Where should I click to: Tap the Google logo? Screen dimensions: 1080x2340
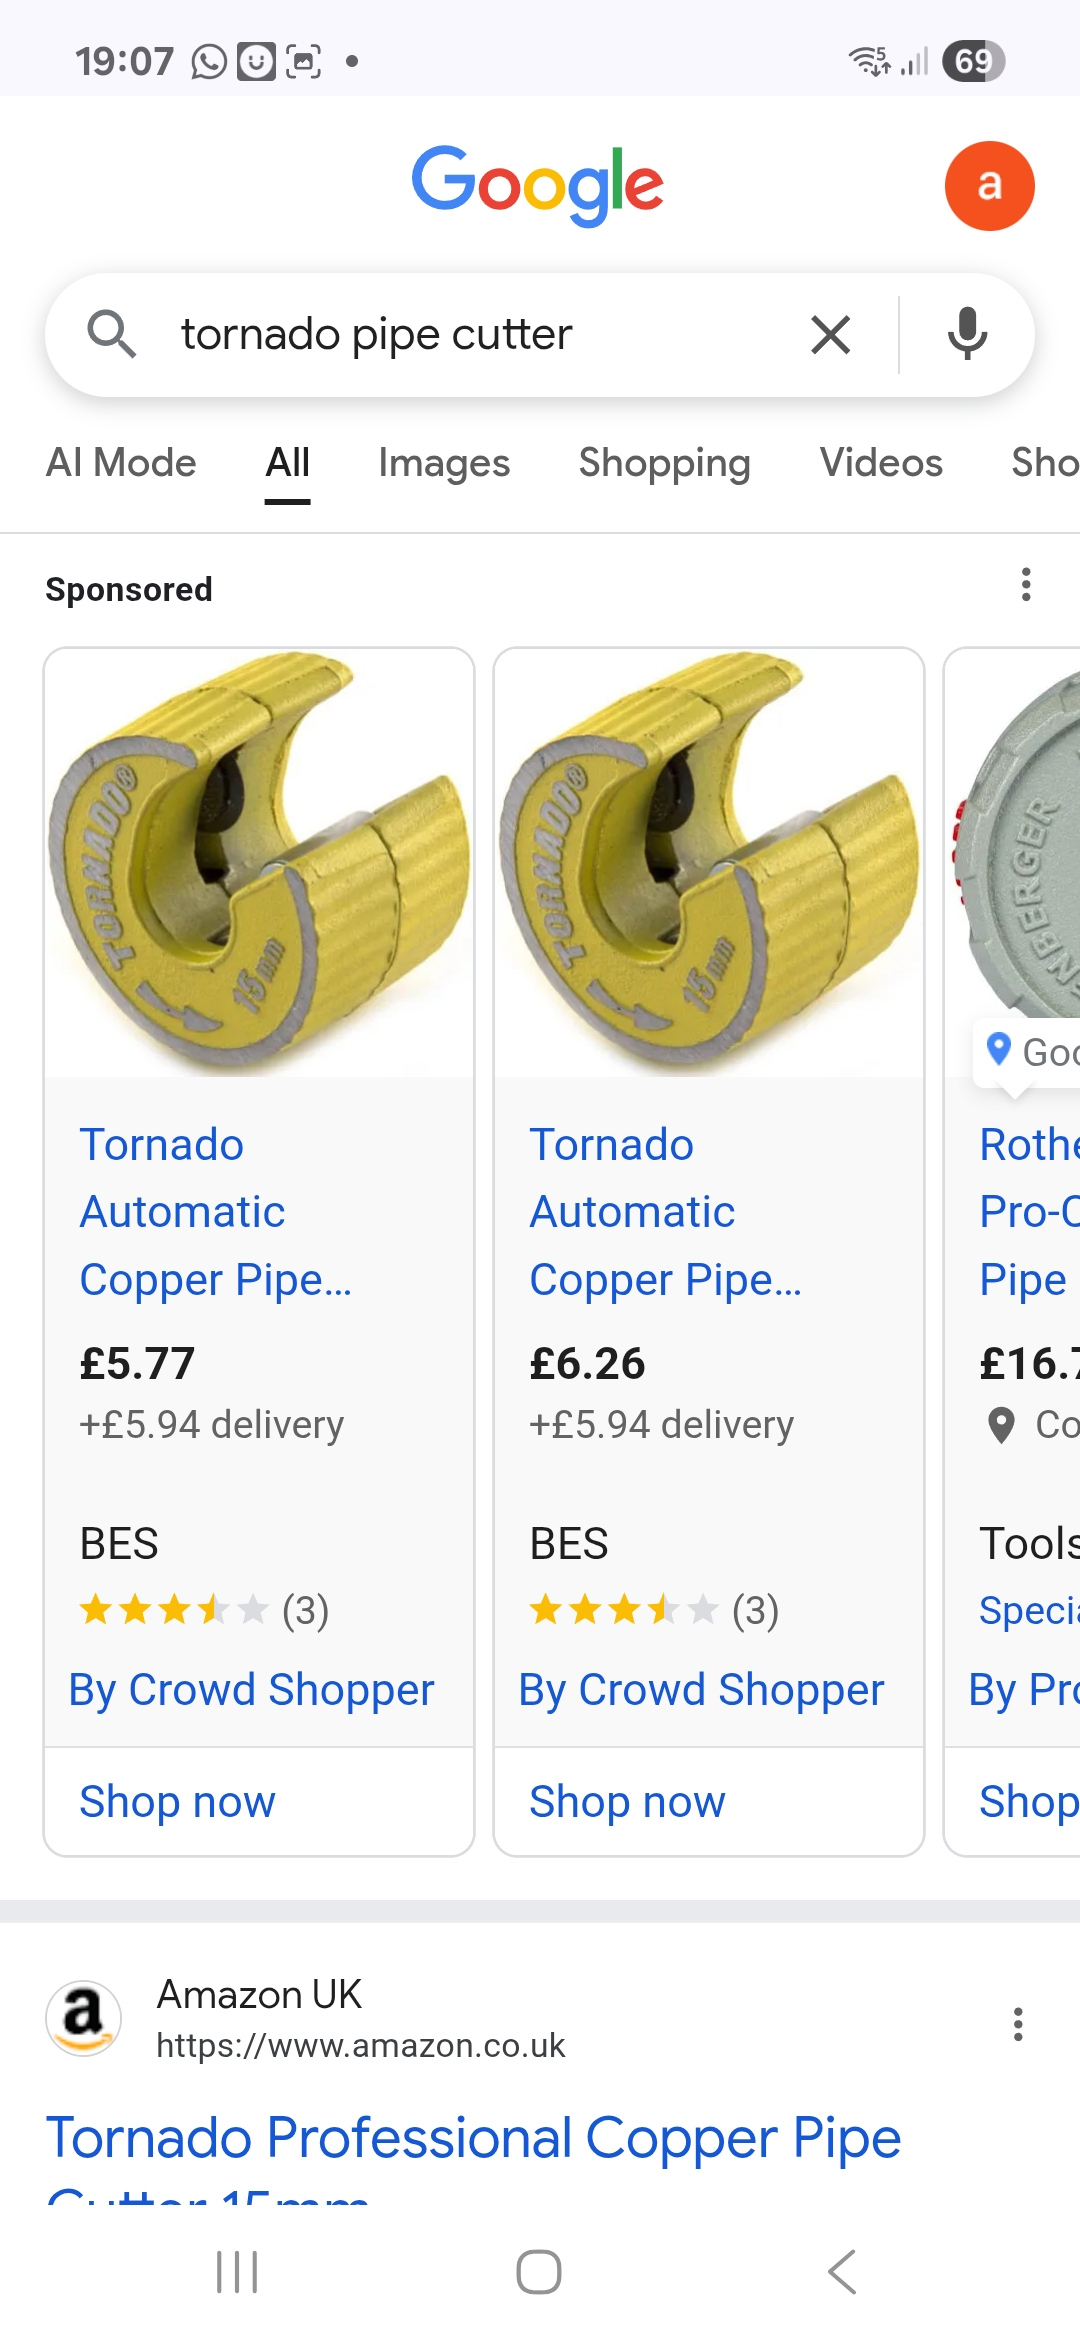pyautogui.click(x=538, y=185)
